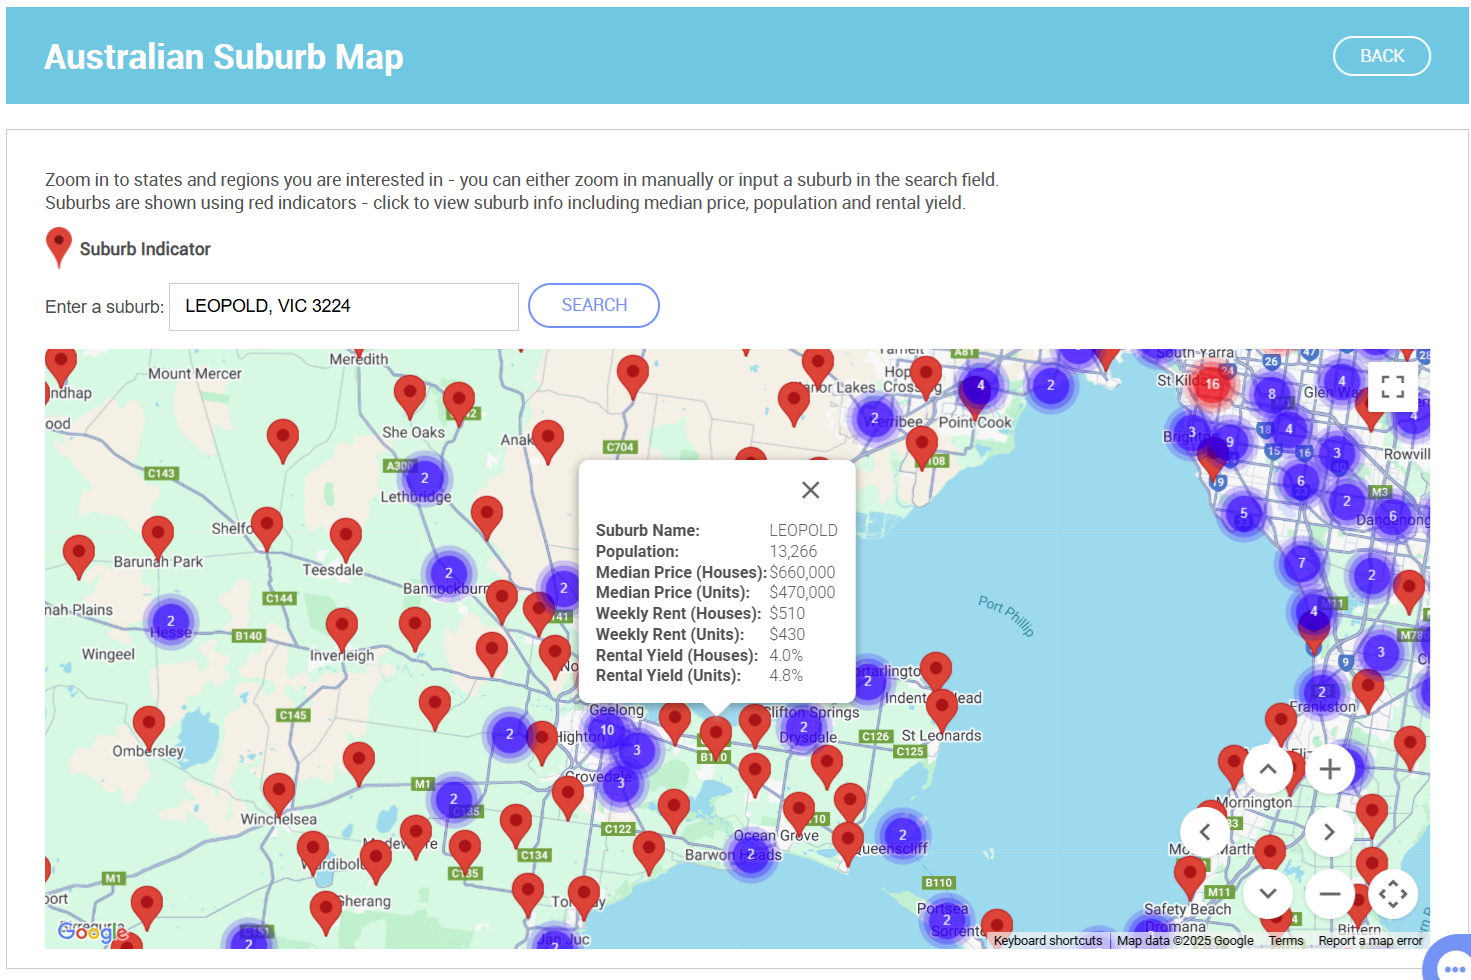Open the map camera controls icon
The width and height of the screenshot is (1471, 980).
click(x=1392, y=894)
